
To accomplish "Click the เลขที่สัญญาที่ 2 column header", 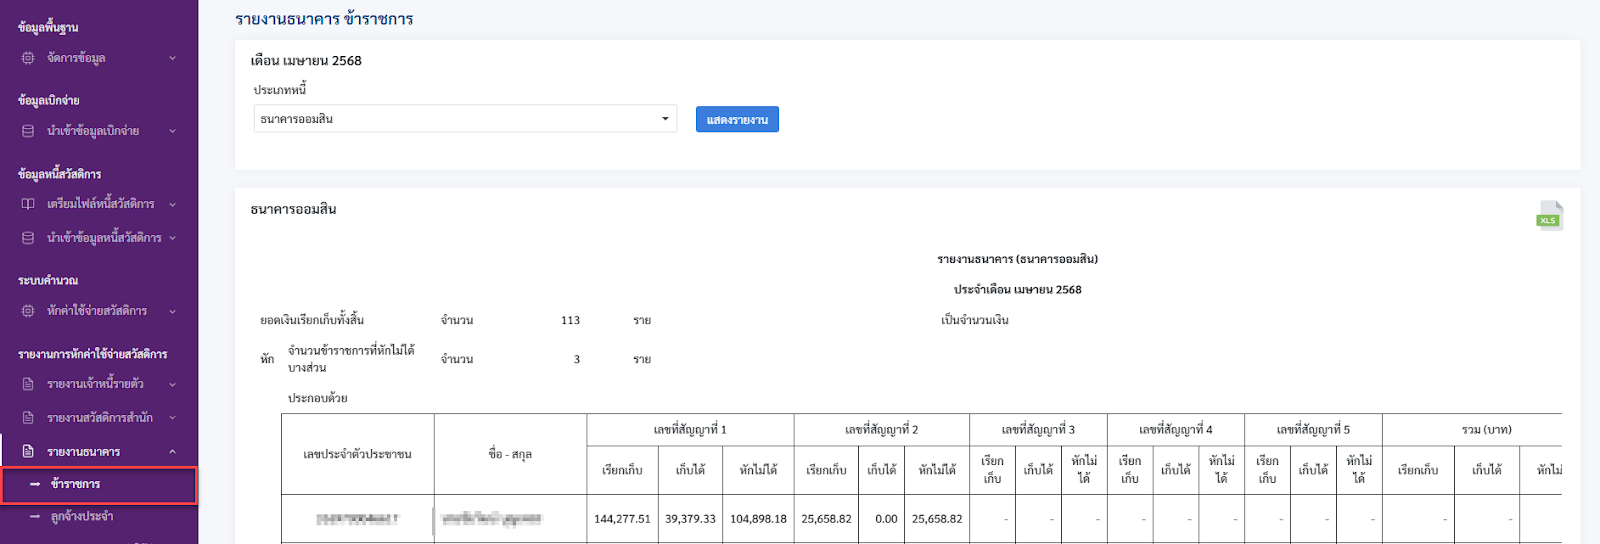I will (x=881, y=430).
